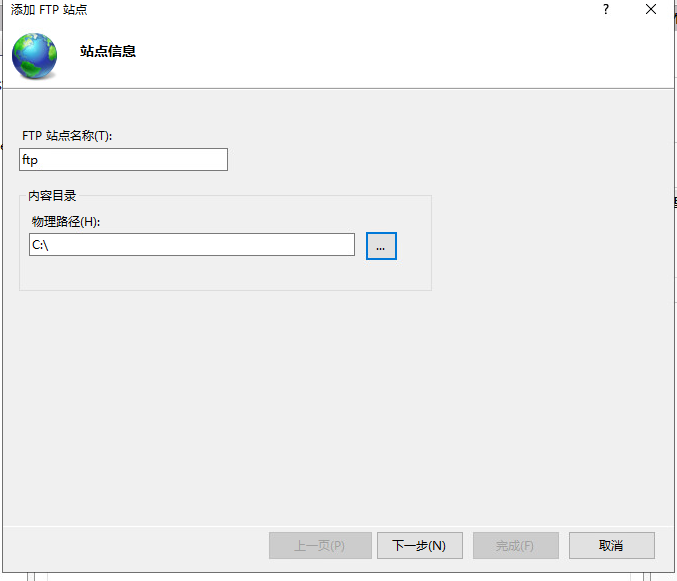Click the FTP 站点名称(T) label

click(x=67, y=136)
